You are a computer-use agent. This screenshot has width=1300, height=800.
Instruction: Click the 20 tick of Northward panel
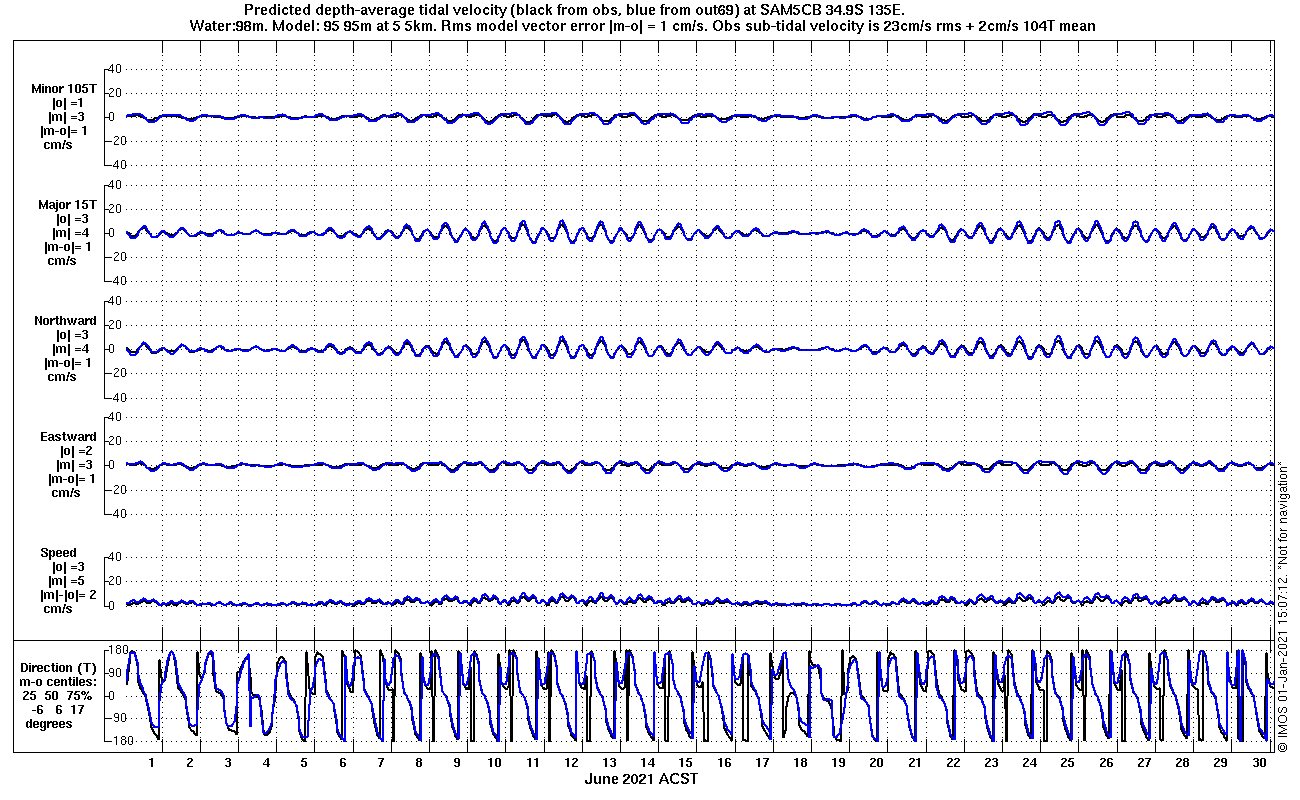tap(114, 325)
